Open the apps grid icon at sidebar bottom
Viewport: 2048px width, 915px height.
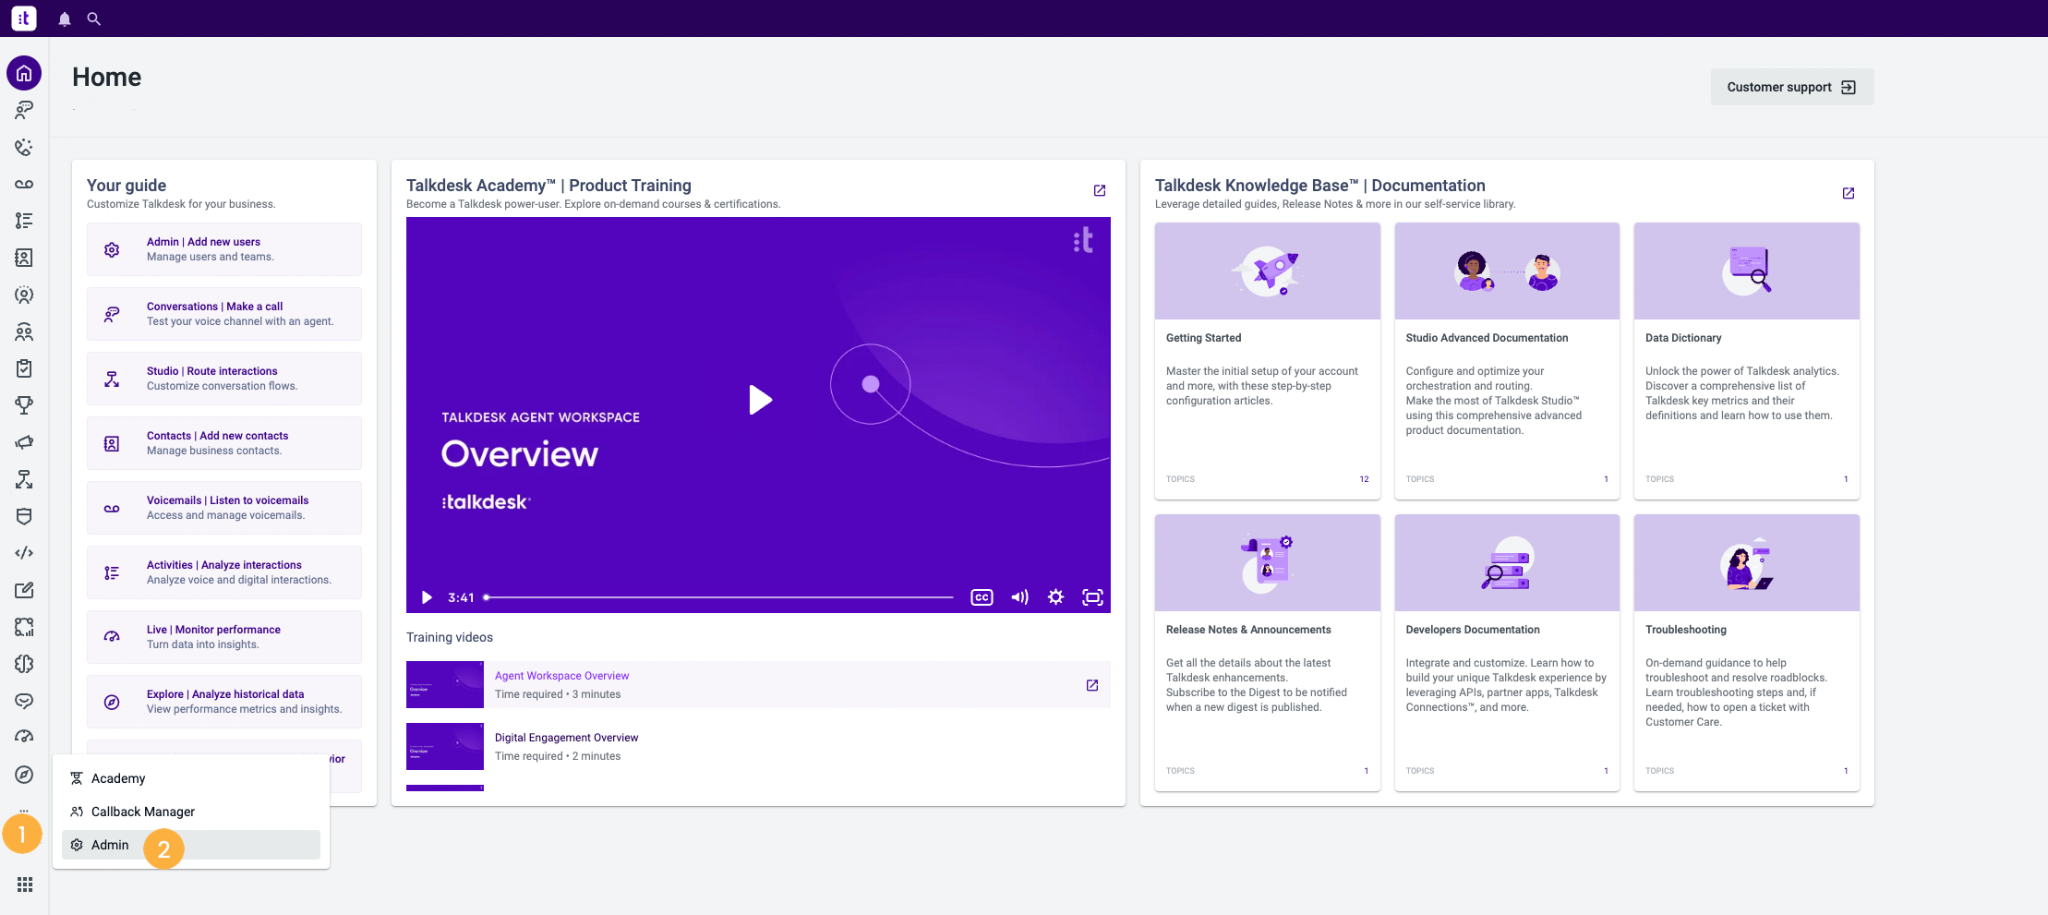click(x=24, y=885)
